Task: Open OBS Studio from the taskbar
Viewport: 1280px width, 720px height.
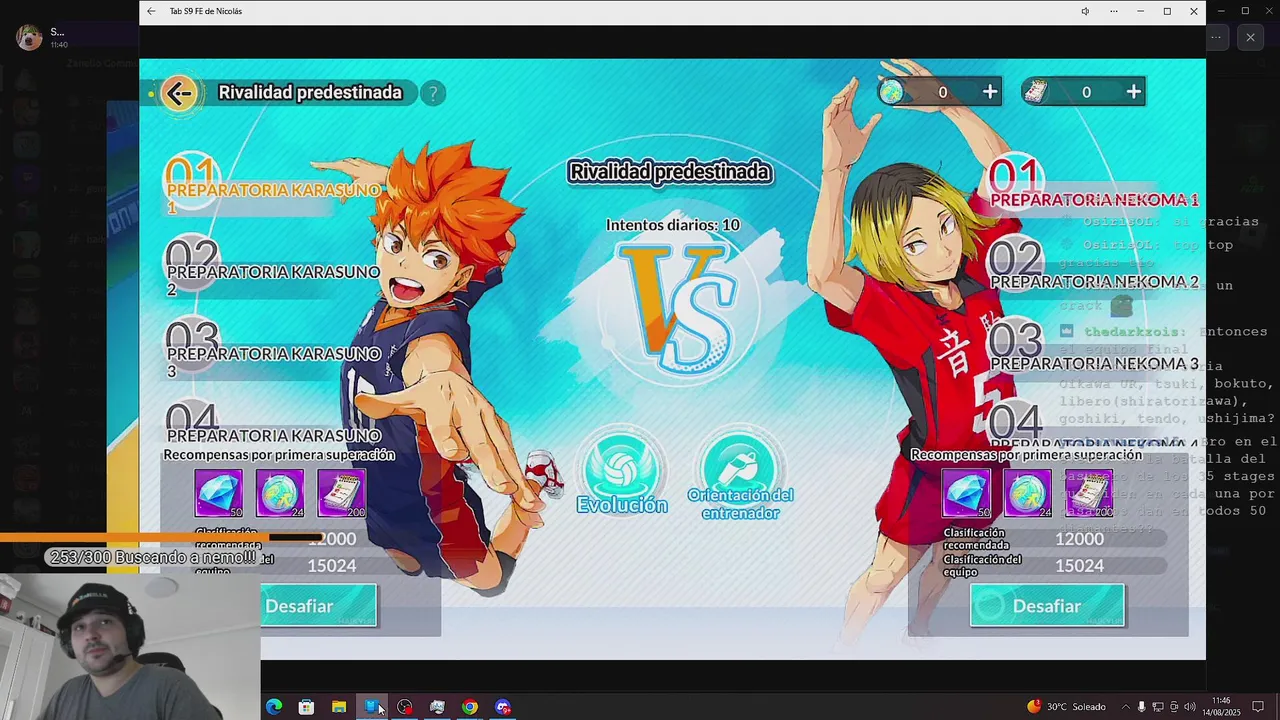Action: point(404,707)
